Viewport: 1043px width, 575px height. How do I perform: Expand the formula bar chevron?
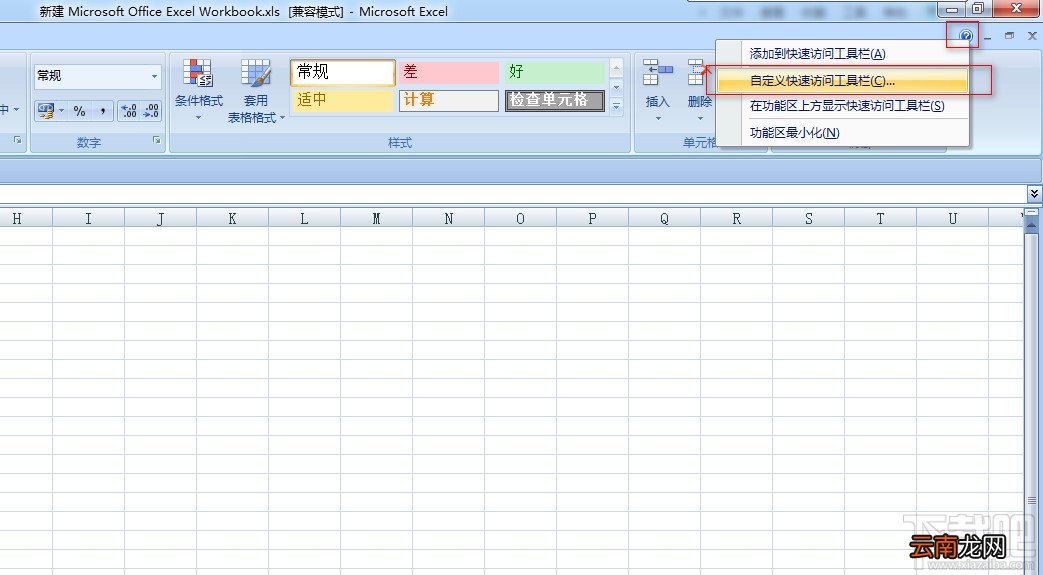[x=1034, y=194]
